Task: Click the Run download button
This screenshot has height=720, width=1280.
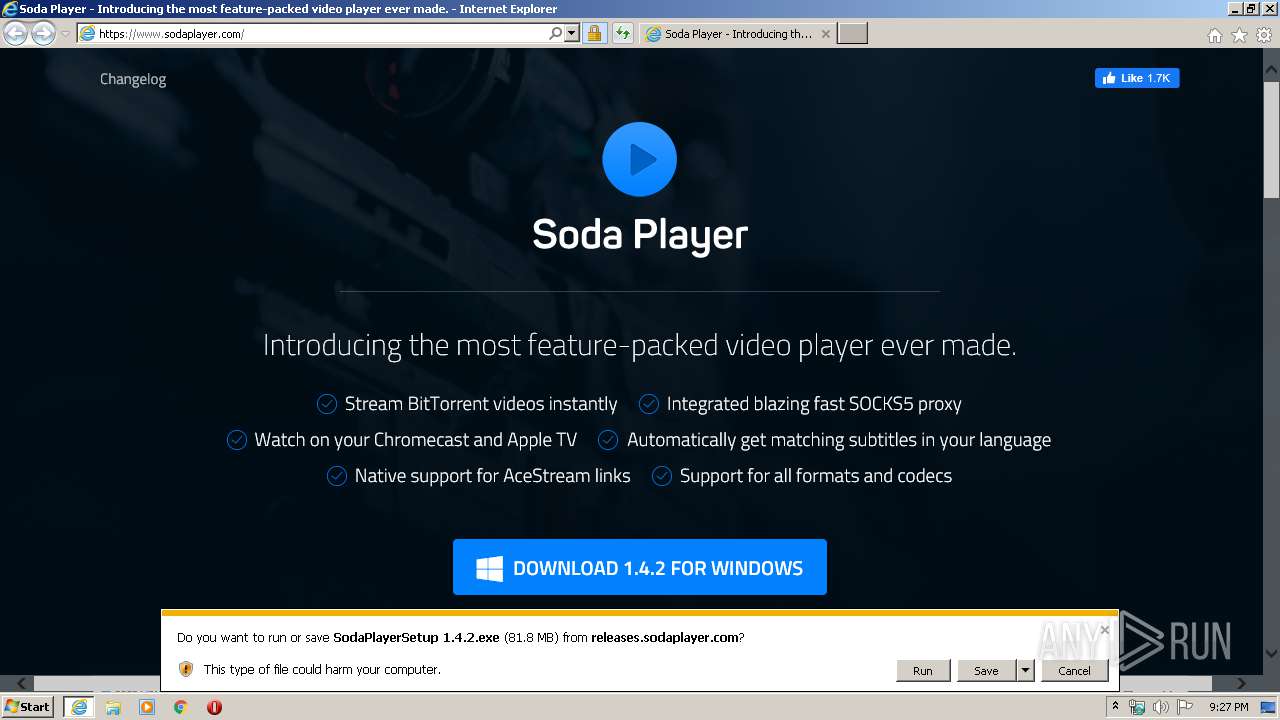Action: pos(923,670)
